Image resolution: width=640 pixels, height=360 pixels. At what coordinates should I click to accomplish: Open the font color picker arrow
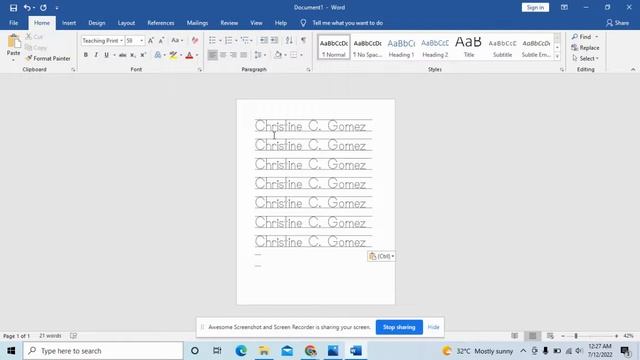(x=197, y=55)
